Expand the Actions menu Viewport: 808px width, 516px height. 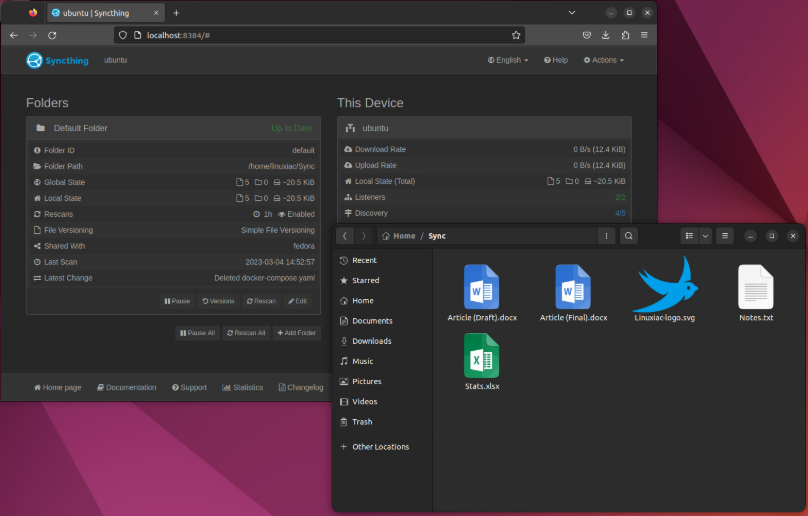point(603,60)
